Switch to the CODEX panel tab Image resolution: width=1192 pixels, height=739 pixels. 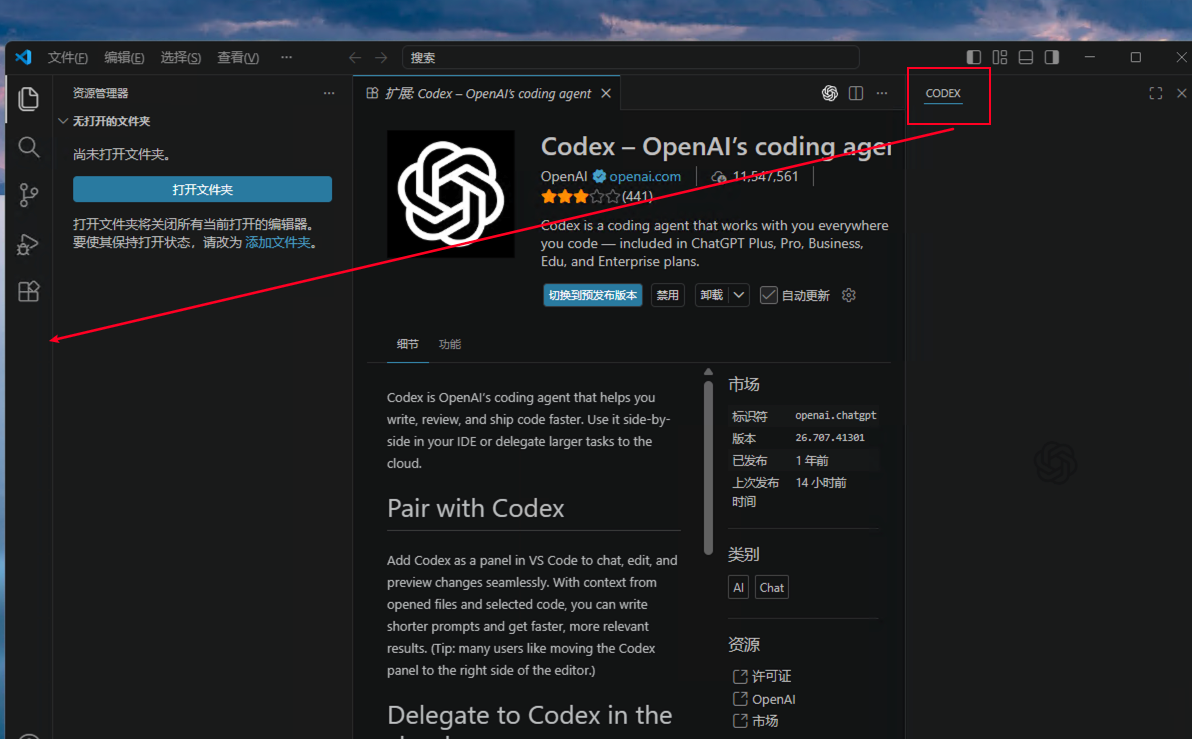tap(943, 94)
